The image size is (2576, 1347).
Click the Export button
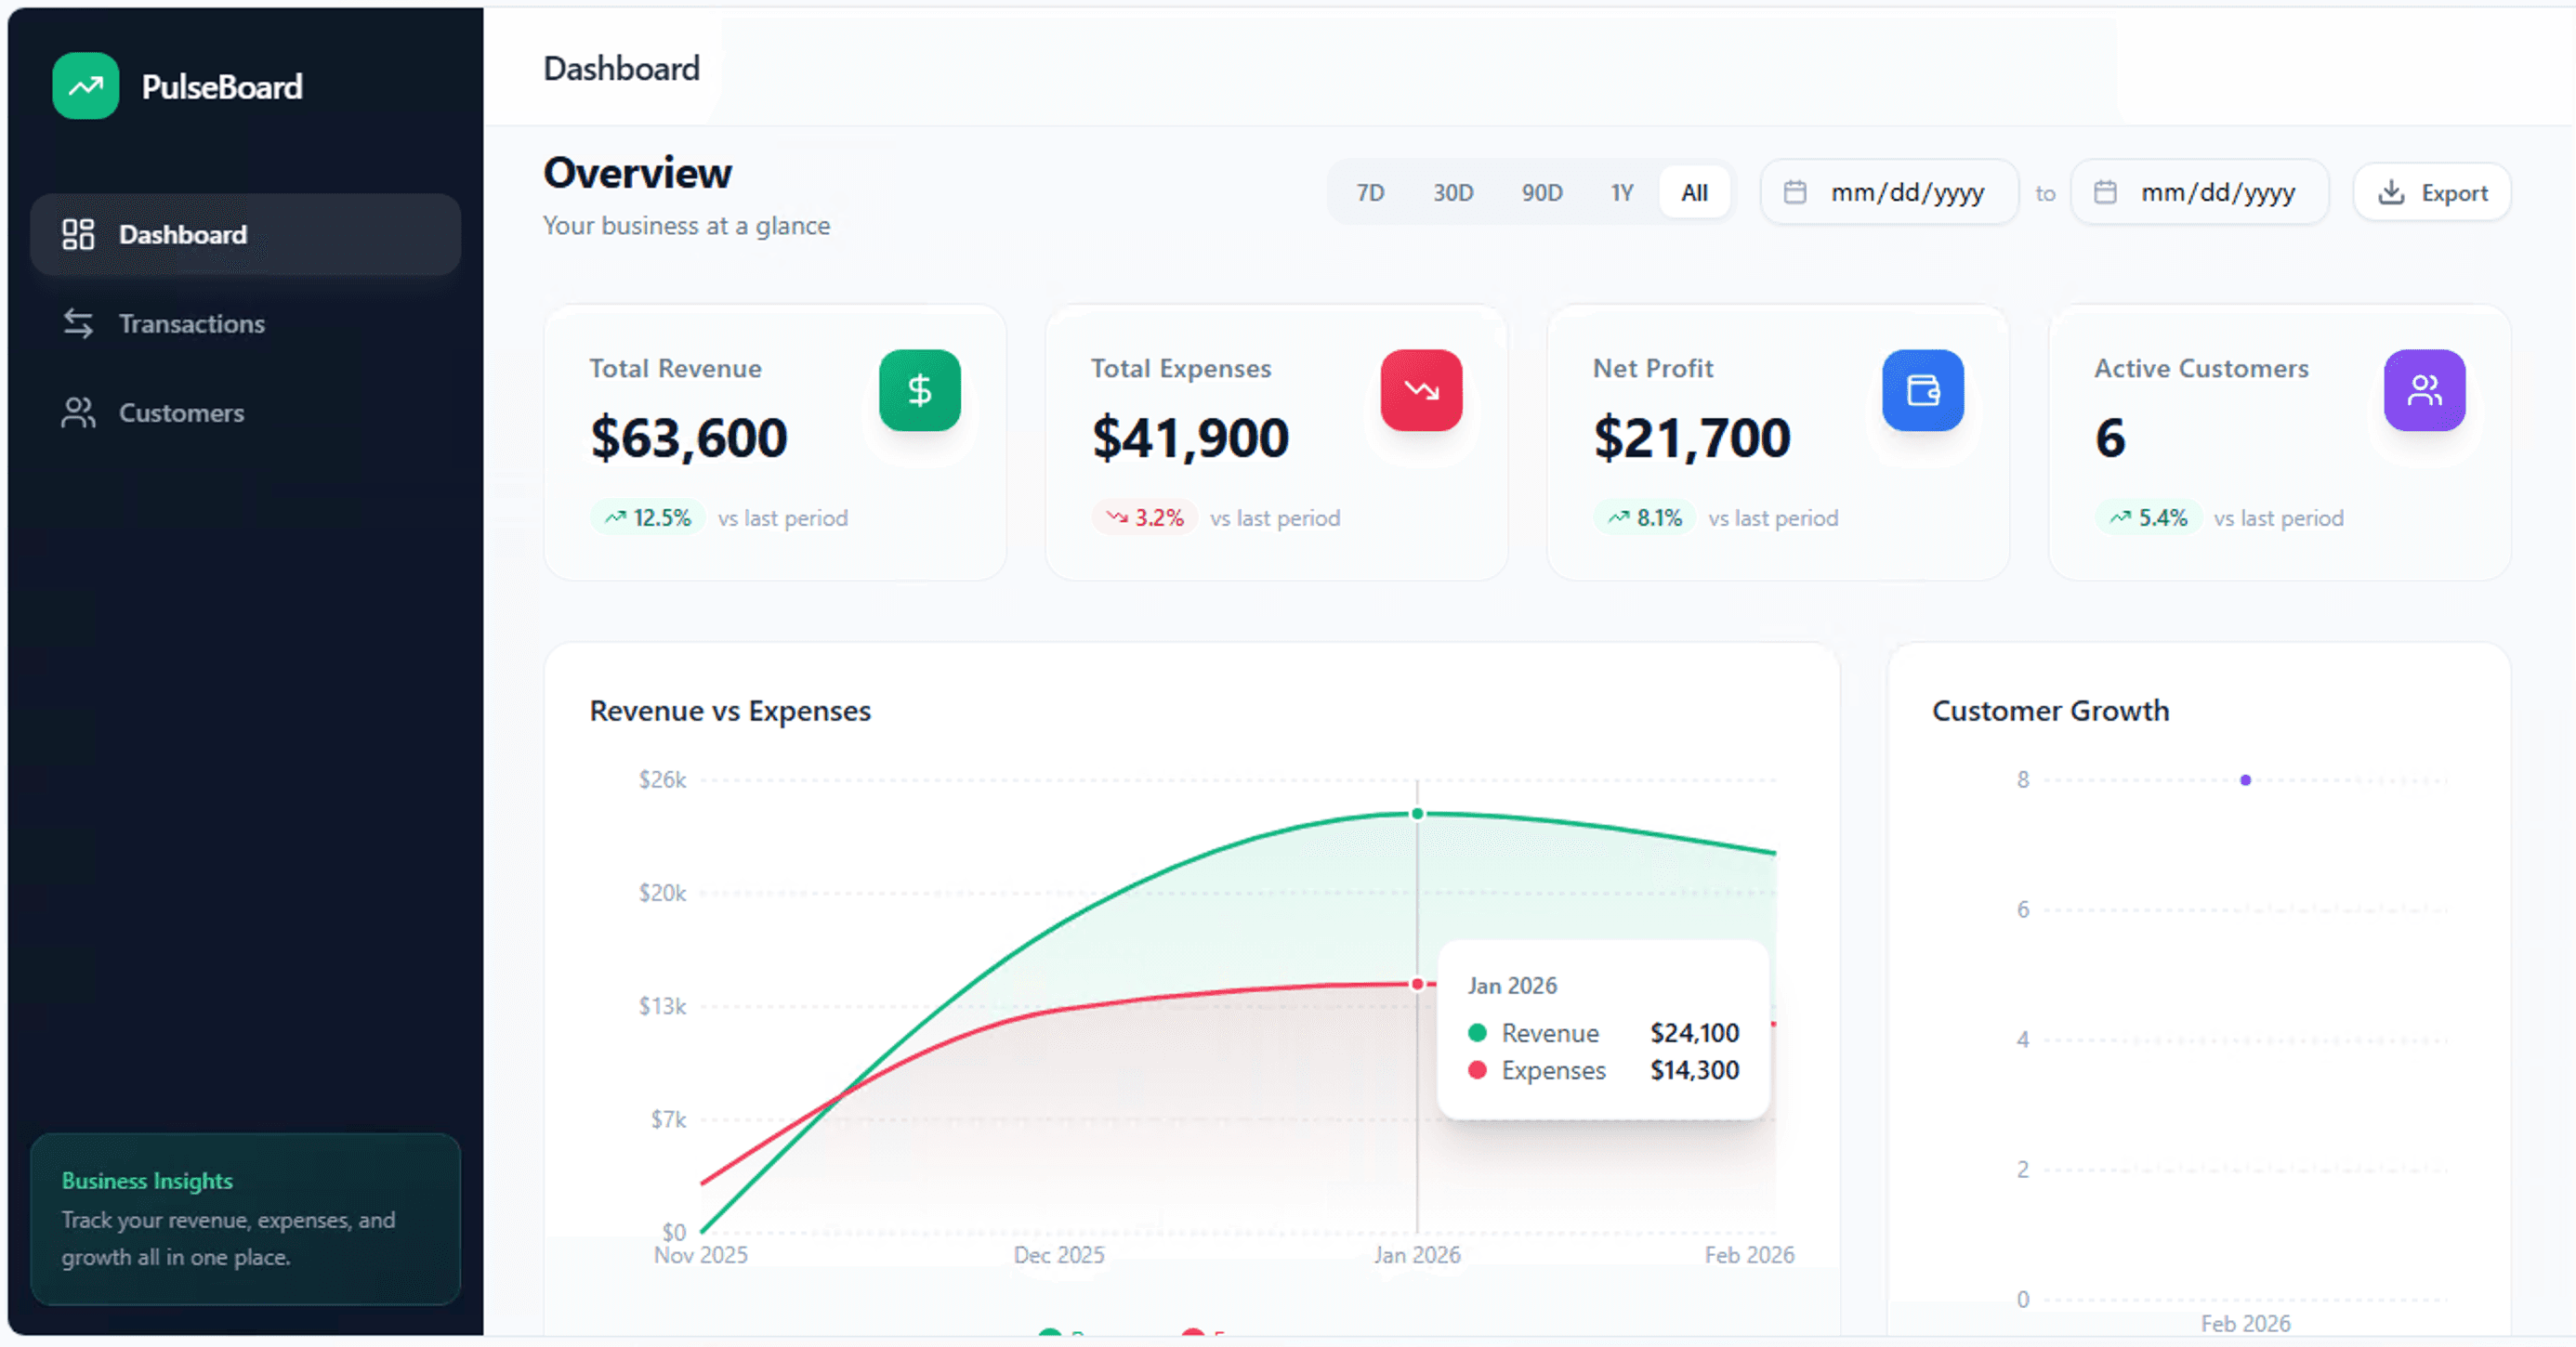[2432, 192]
